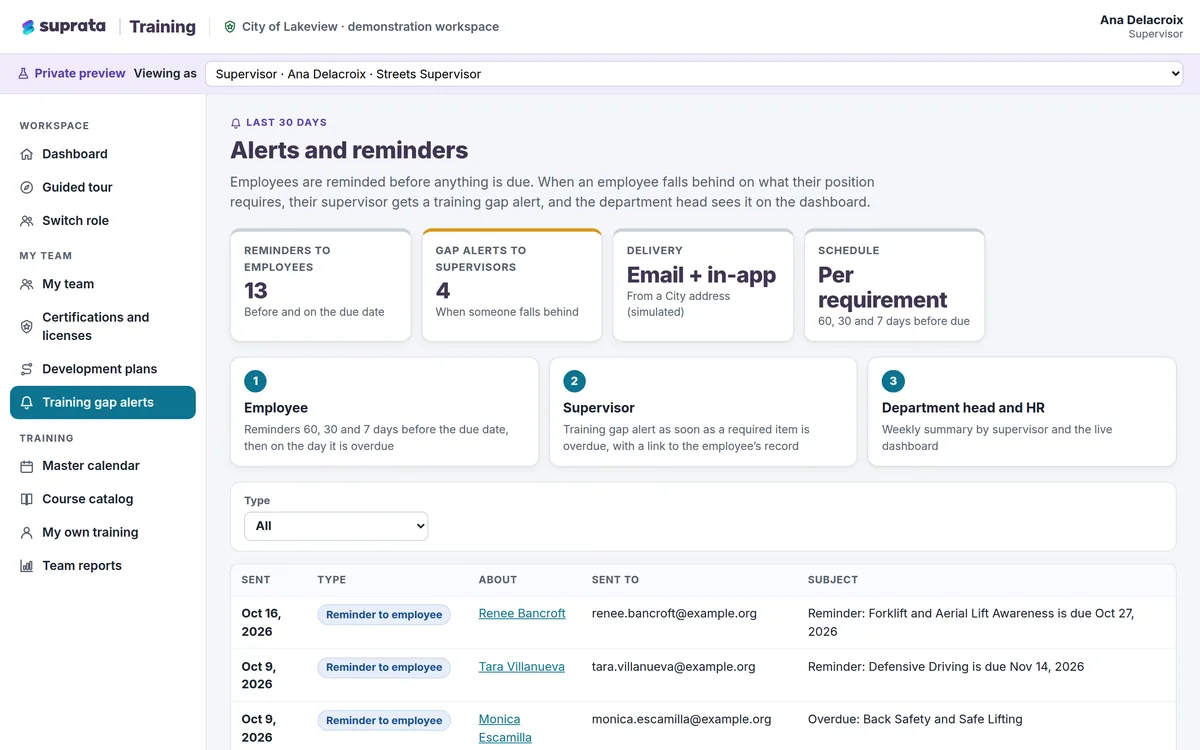The height and width of the screenshot is (750, 1200).
Task: Open Tara Villanueva's employee record link
Action: coord(521,666)
